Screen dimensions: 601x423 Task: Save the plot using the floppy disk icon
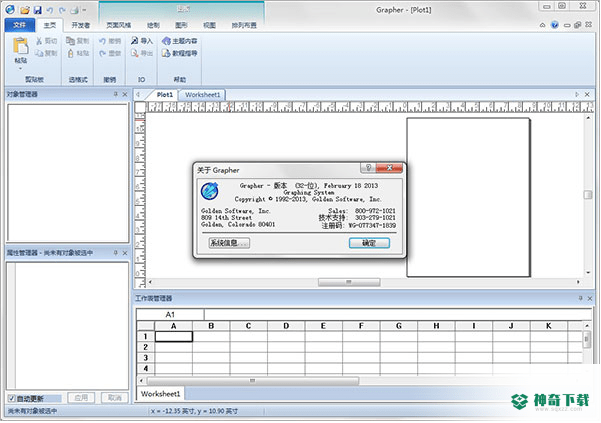click(37, 10)
